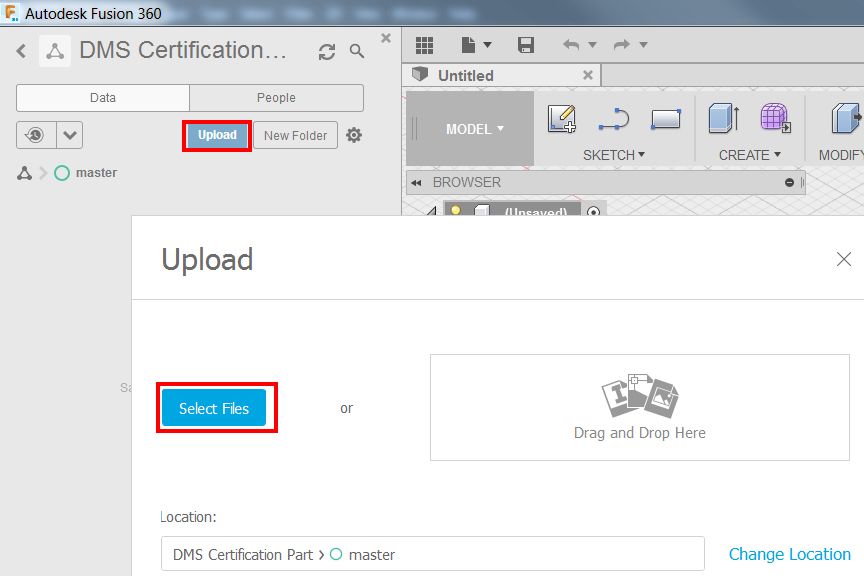
Task: Click the Drag and Drop Here area
Action: 640,407
